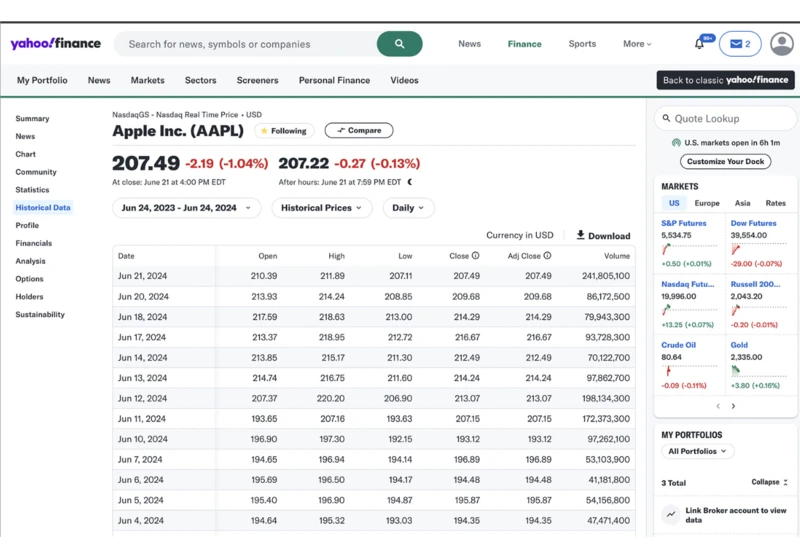Open Sustainability in left sidebar
800x560 pixels.
point(40,315)
